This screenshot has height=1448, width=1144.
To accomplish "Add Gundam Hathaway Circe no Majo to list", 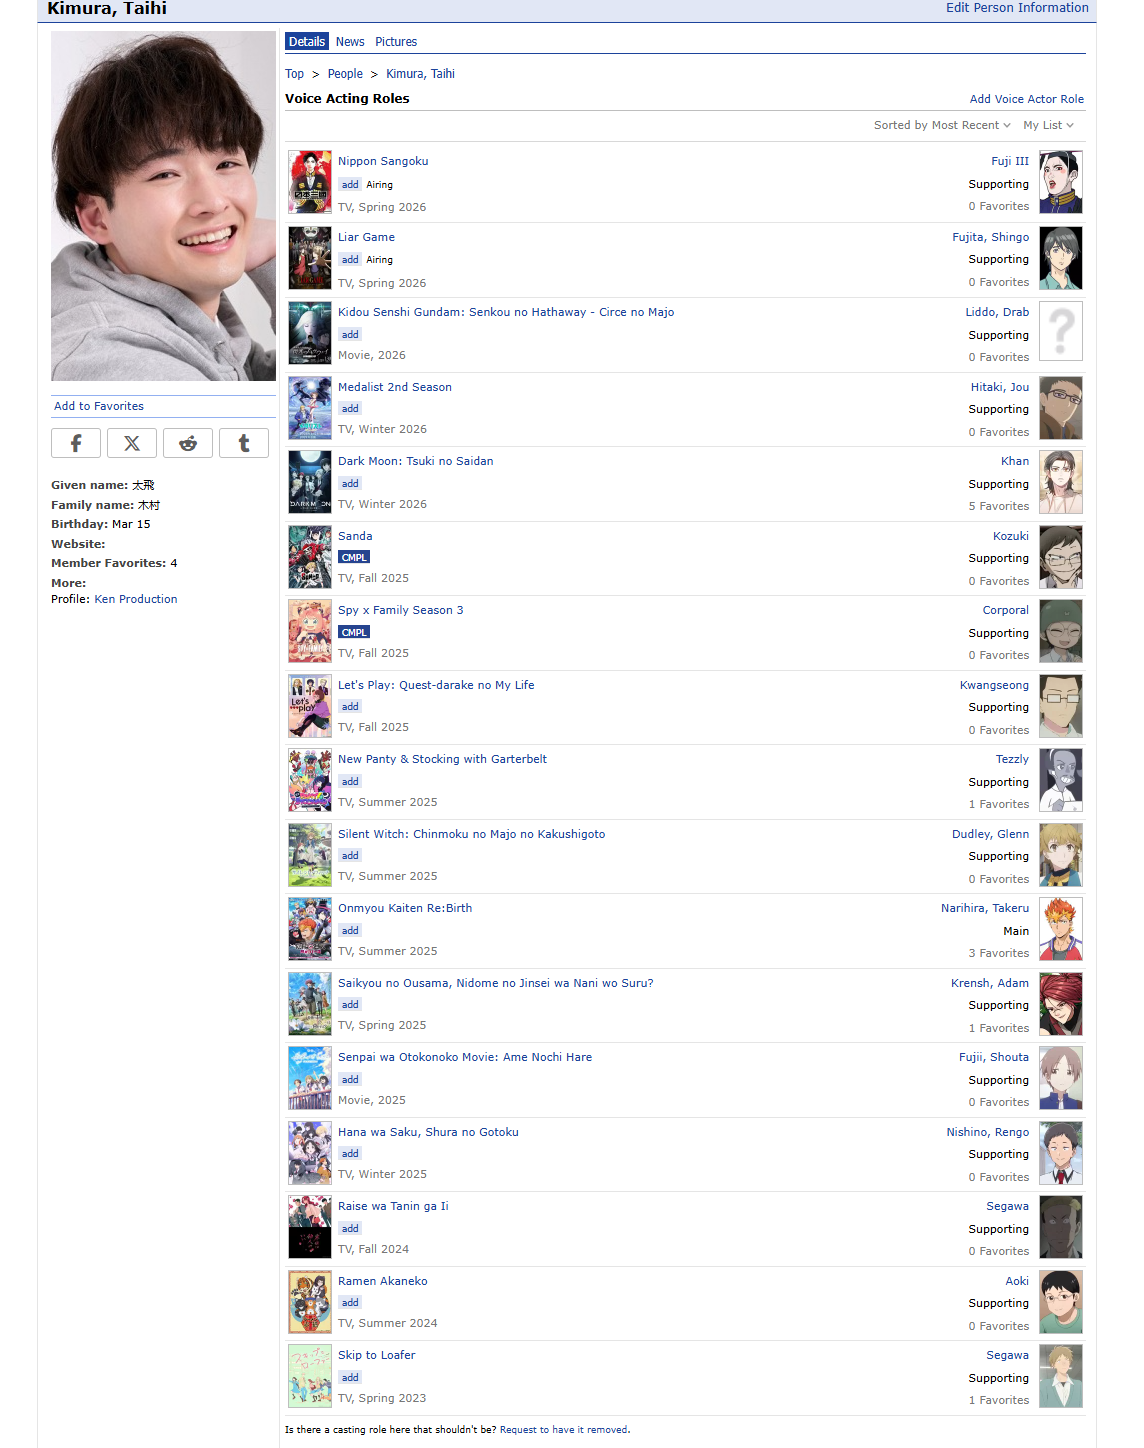I will (350, 335).
